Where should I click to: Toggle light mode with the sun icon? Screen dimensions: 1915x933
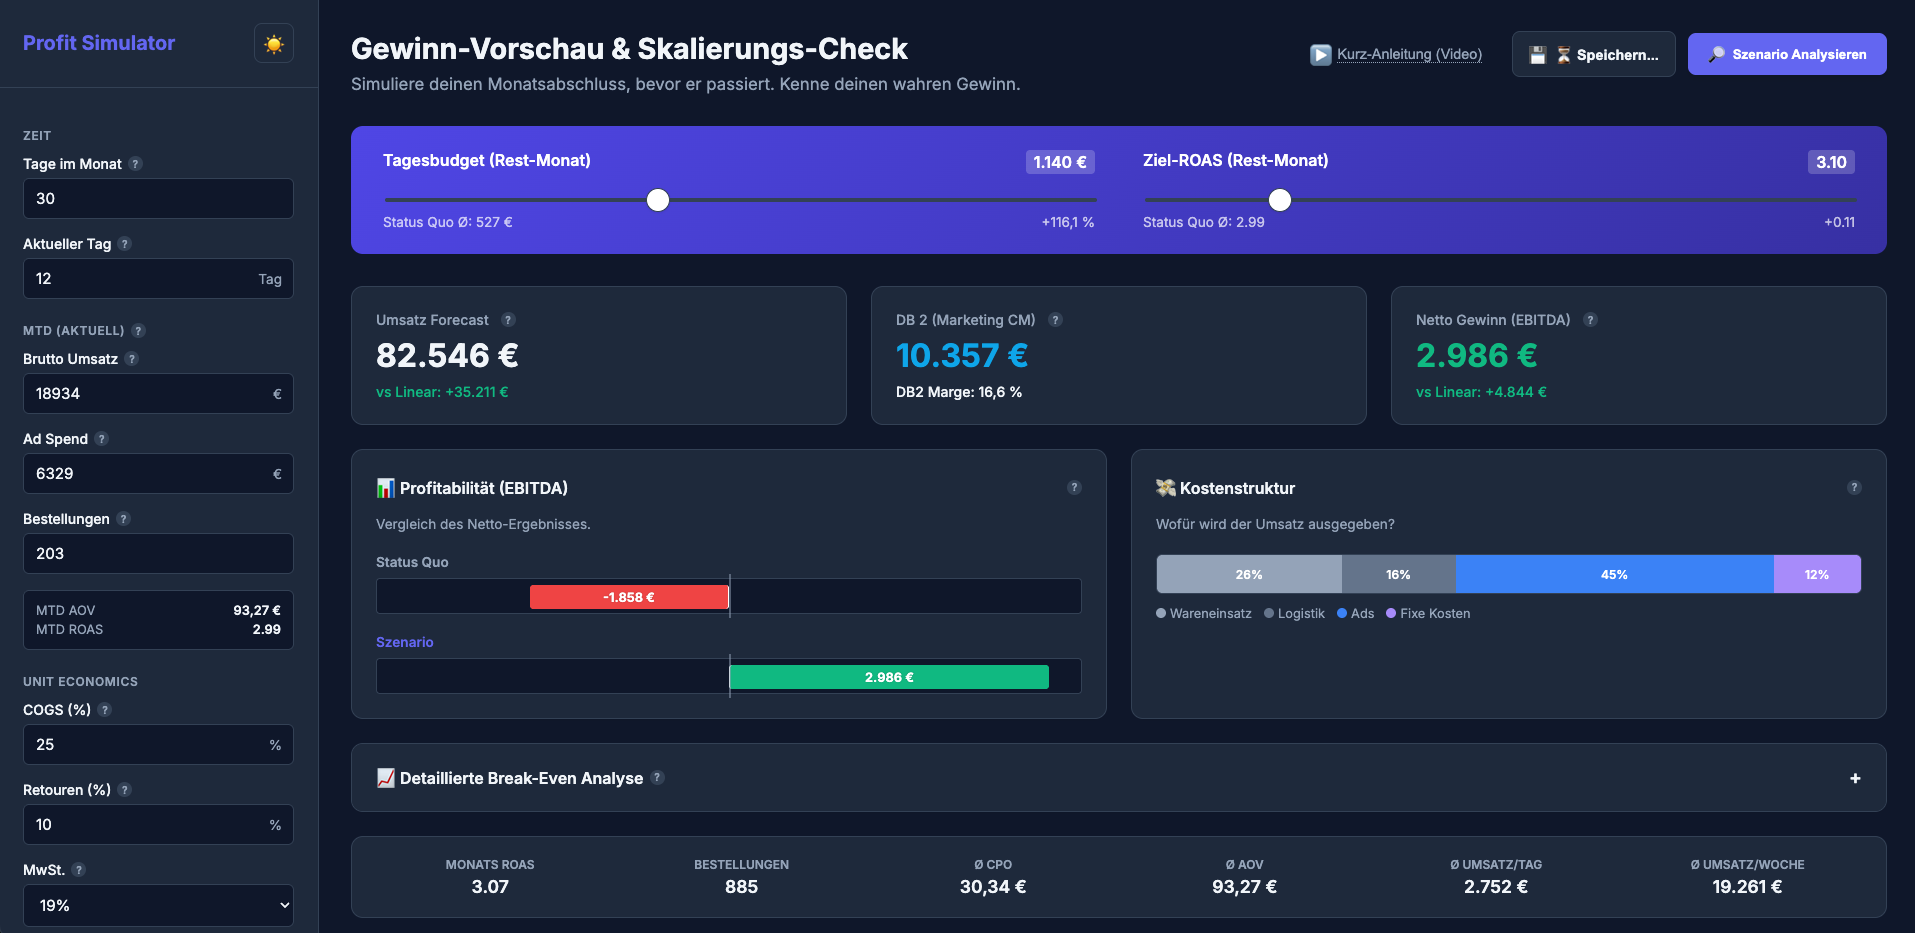(x=273, y=43)
